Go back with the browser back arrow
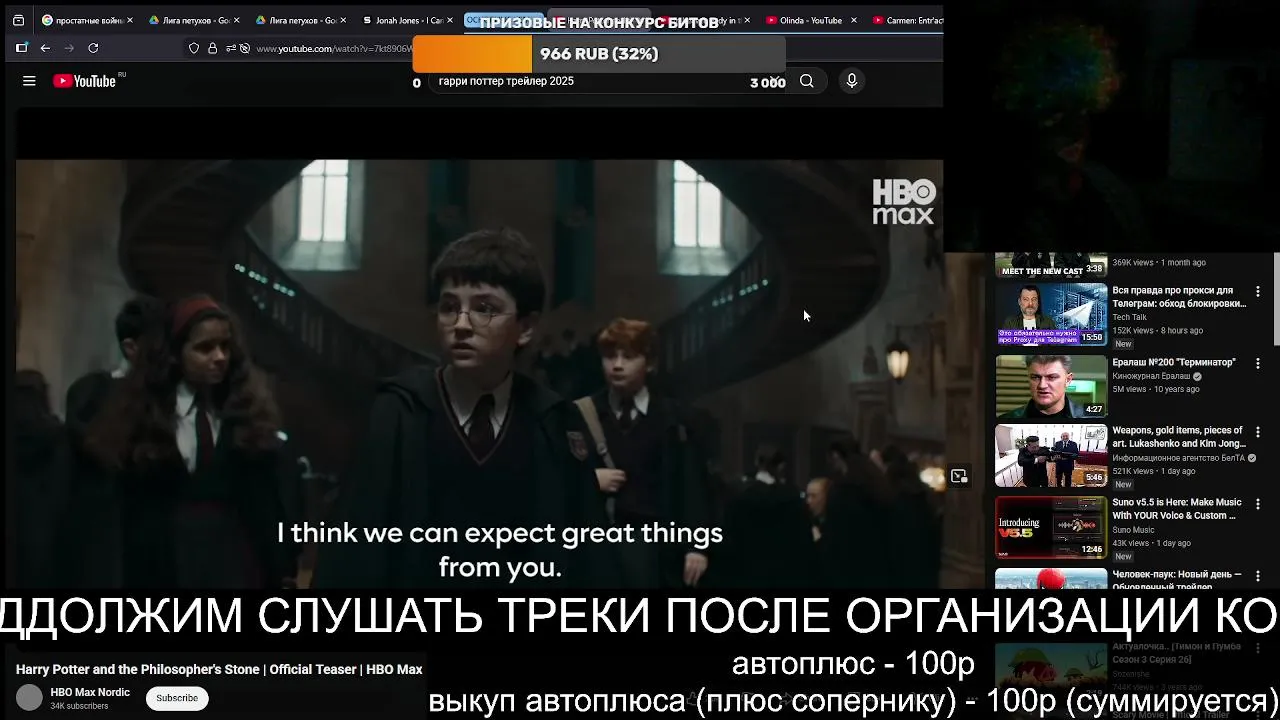 (x=45, y=48)
